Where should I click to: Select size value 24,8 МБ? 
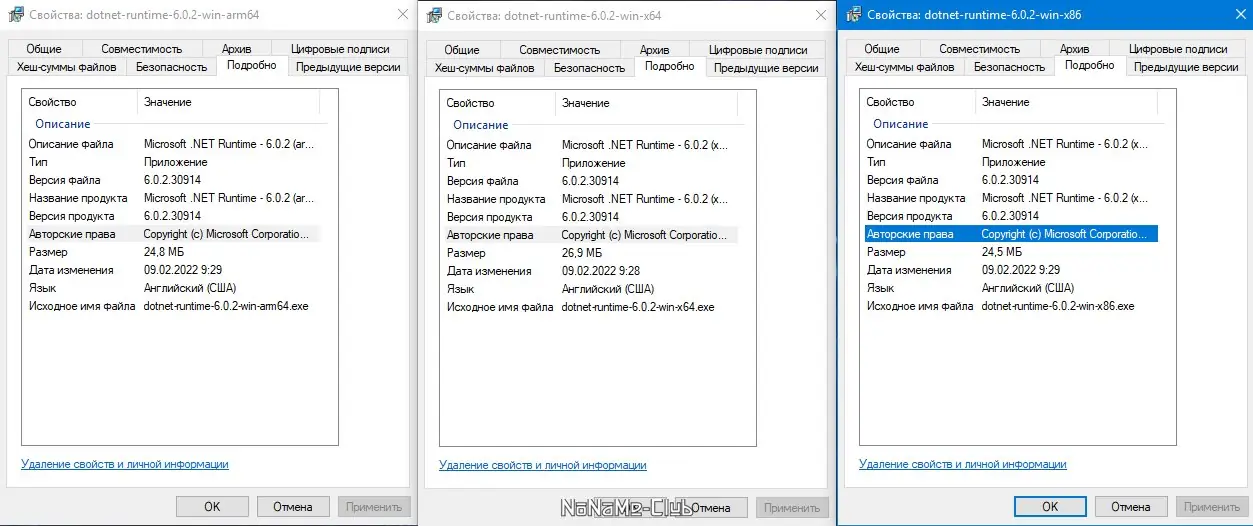164,252
